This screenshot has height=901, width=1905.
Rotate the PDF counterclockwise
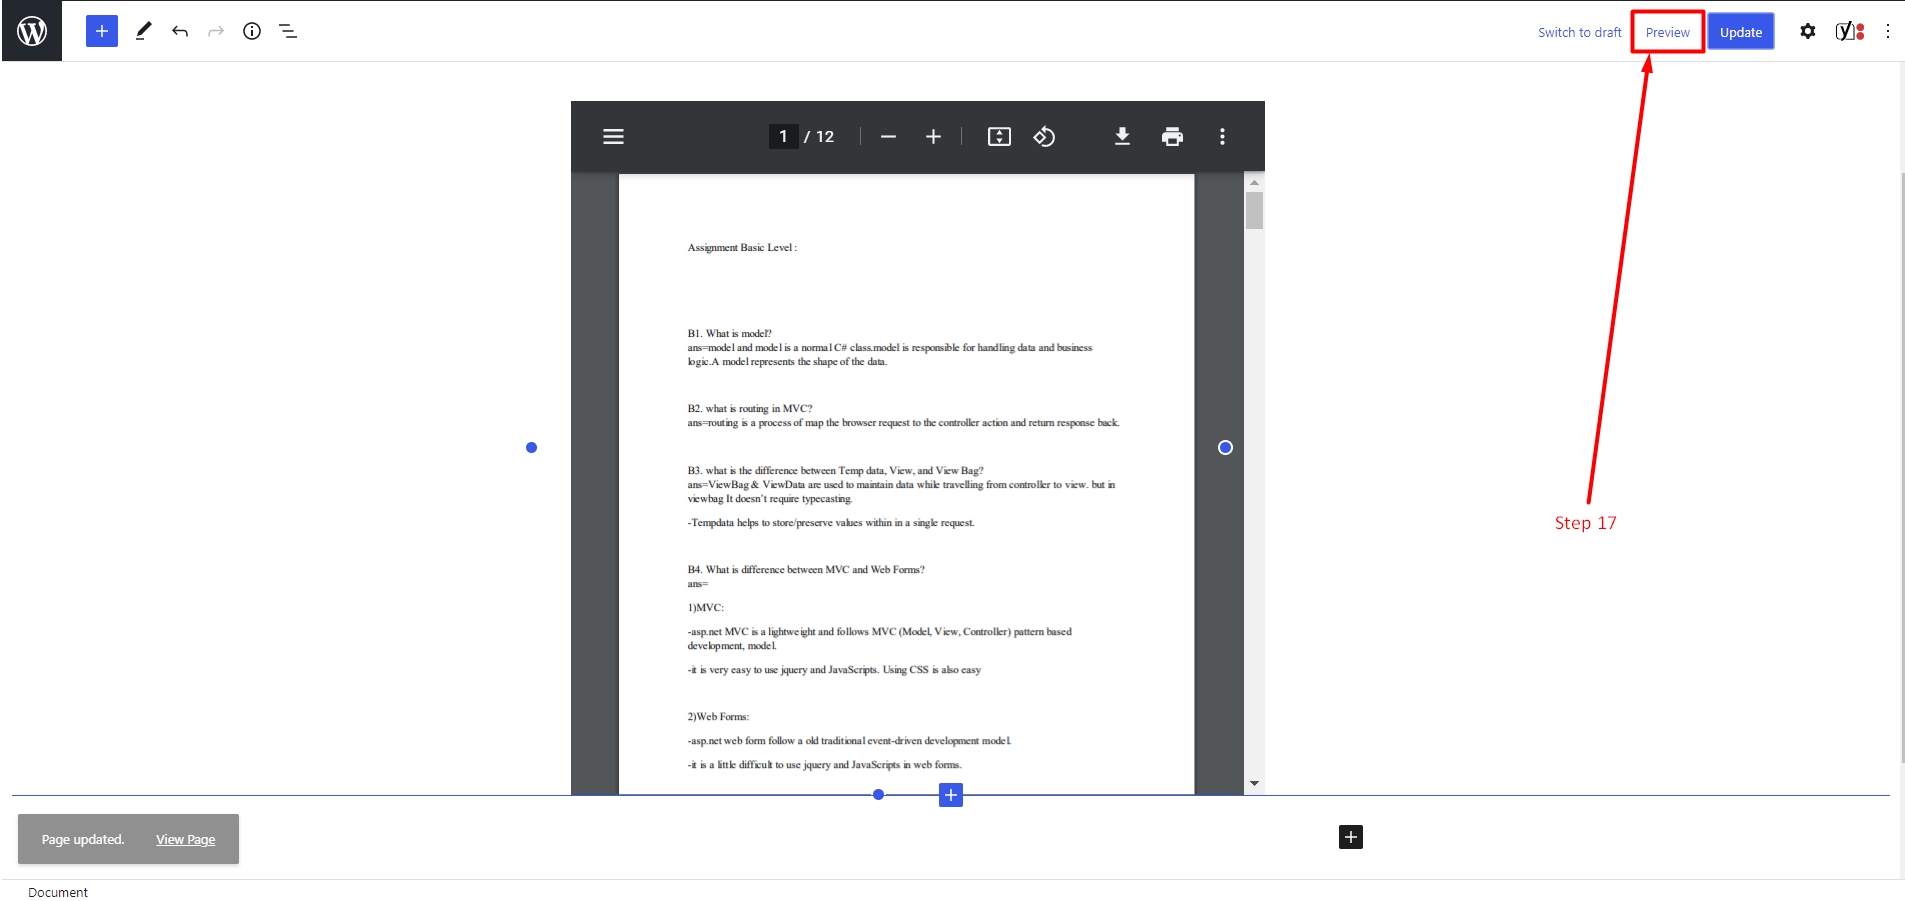click(1044, 137)
